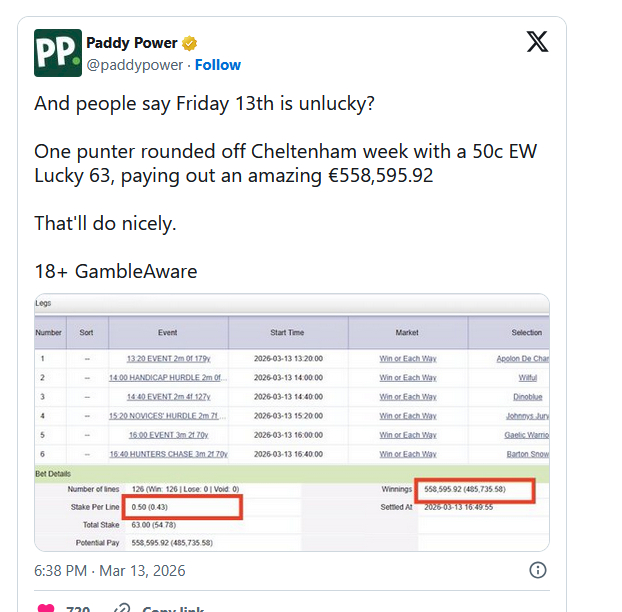
Task: Open the Dinoblue selection link
Action: click(527, 397)
